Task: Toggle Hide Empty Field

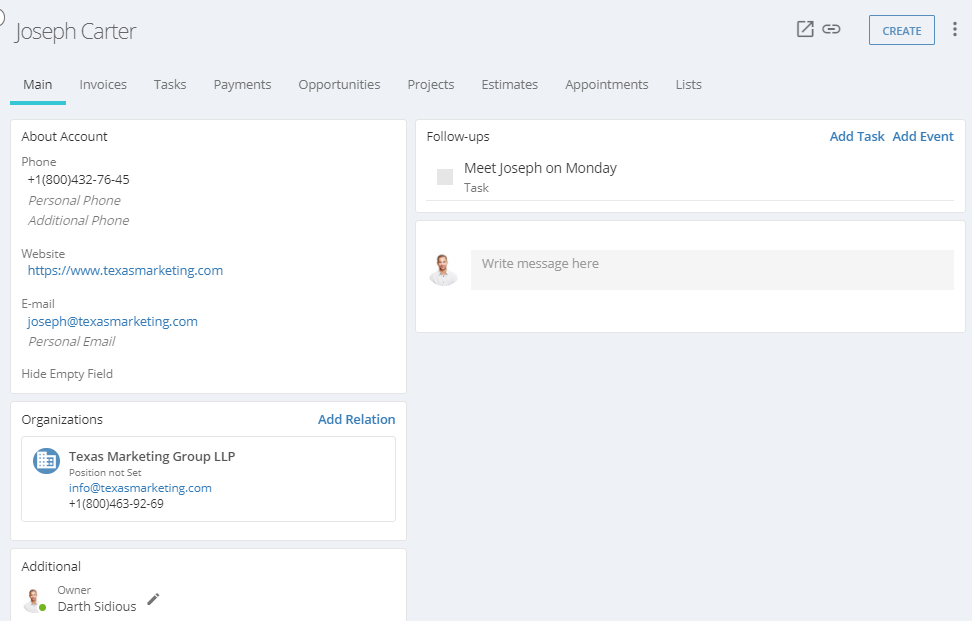Action: pyautogui.click(x=67, y=374)
